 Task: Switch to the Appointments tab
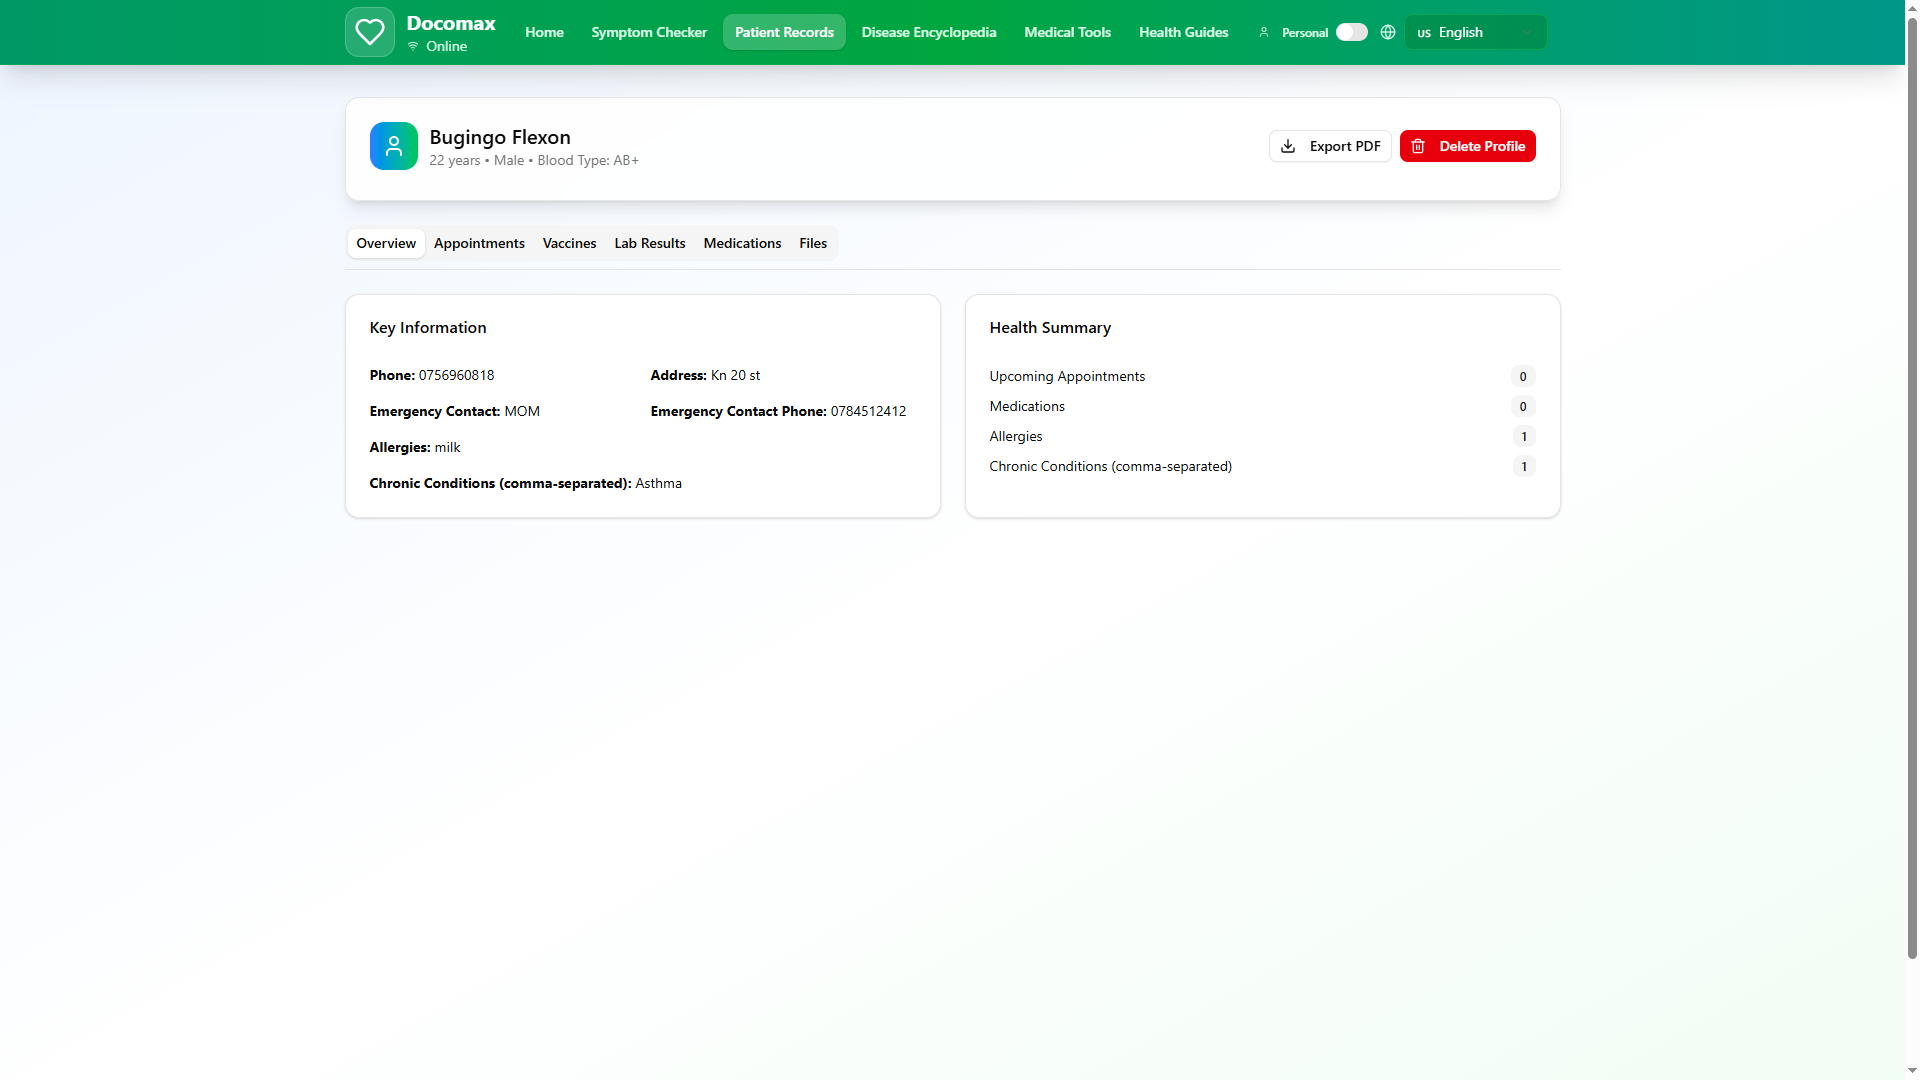[479, 243]
